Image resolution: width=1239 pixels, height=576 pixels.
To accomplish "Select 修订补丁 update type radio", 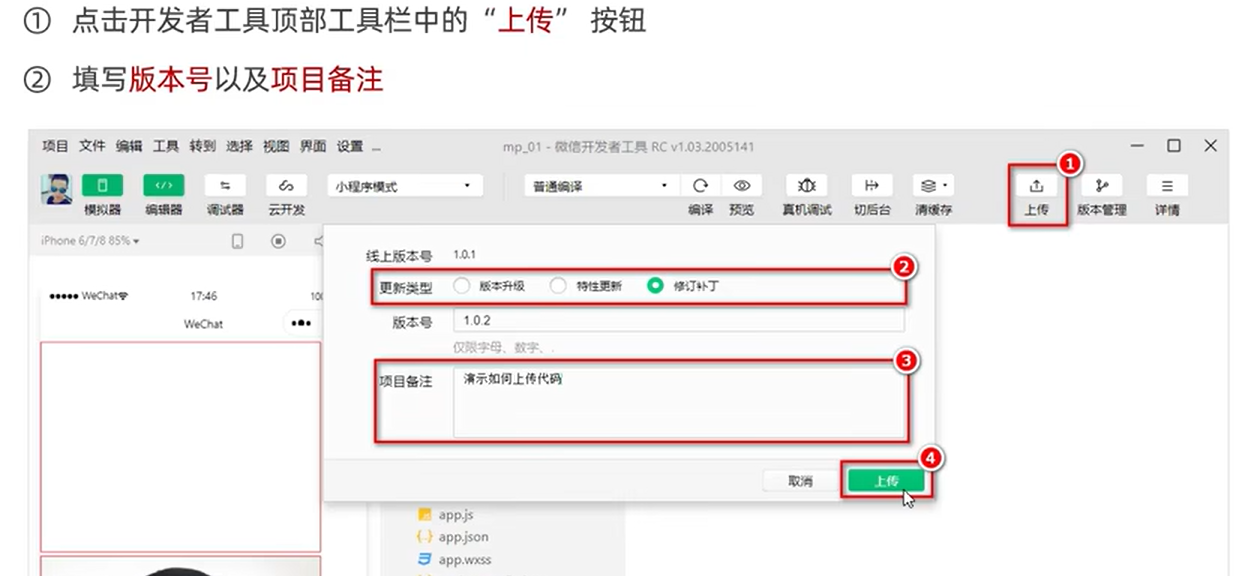I will (x=655, y=286).
